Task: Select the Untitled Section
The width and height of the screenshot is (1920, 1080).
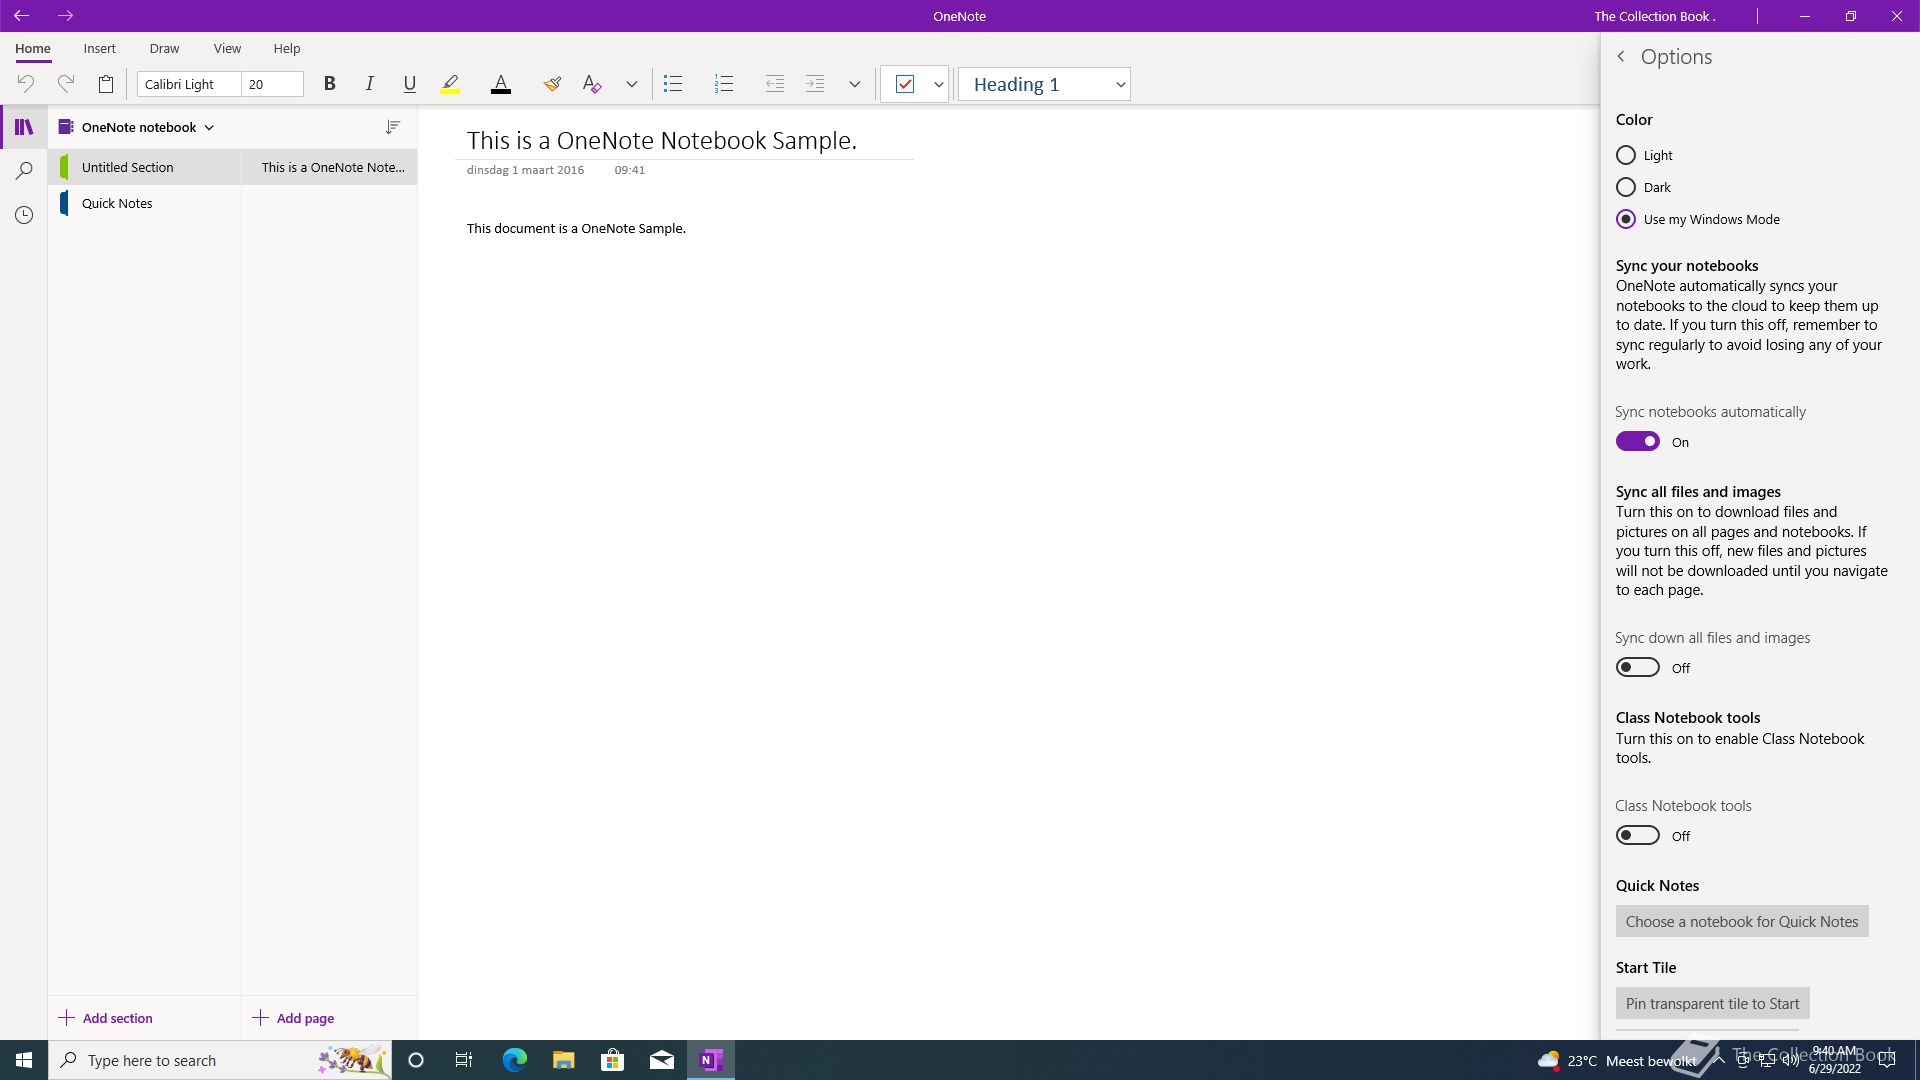Action: pyautogui.click(x=145, y=167)
